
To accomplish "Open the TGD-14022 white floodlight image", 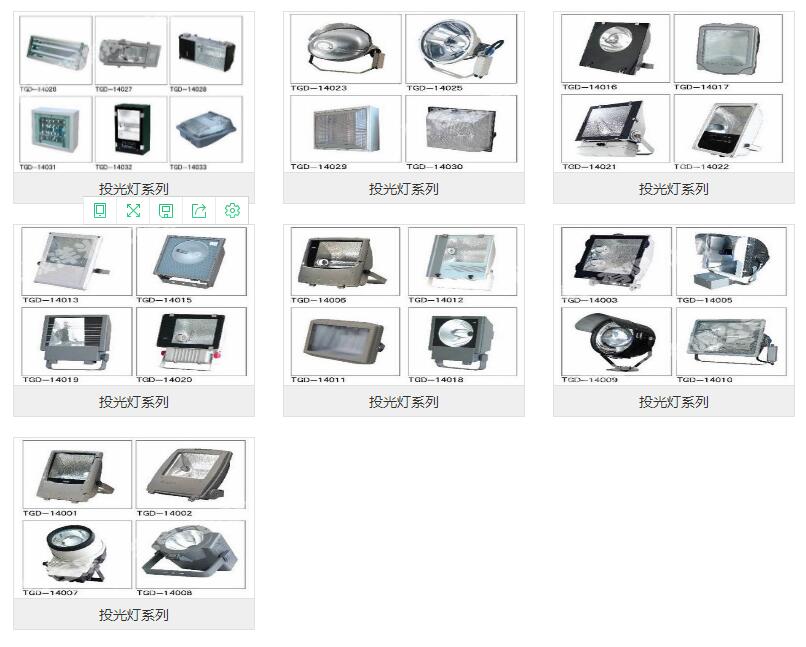I will pos(728,128).
